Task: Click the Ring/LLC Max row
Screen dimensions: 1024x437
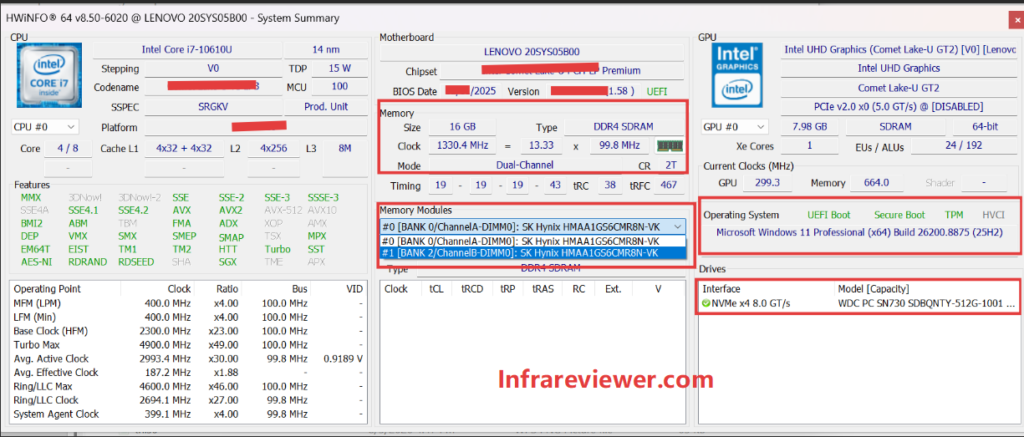Action: pos(189,386)
